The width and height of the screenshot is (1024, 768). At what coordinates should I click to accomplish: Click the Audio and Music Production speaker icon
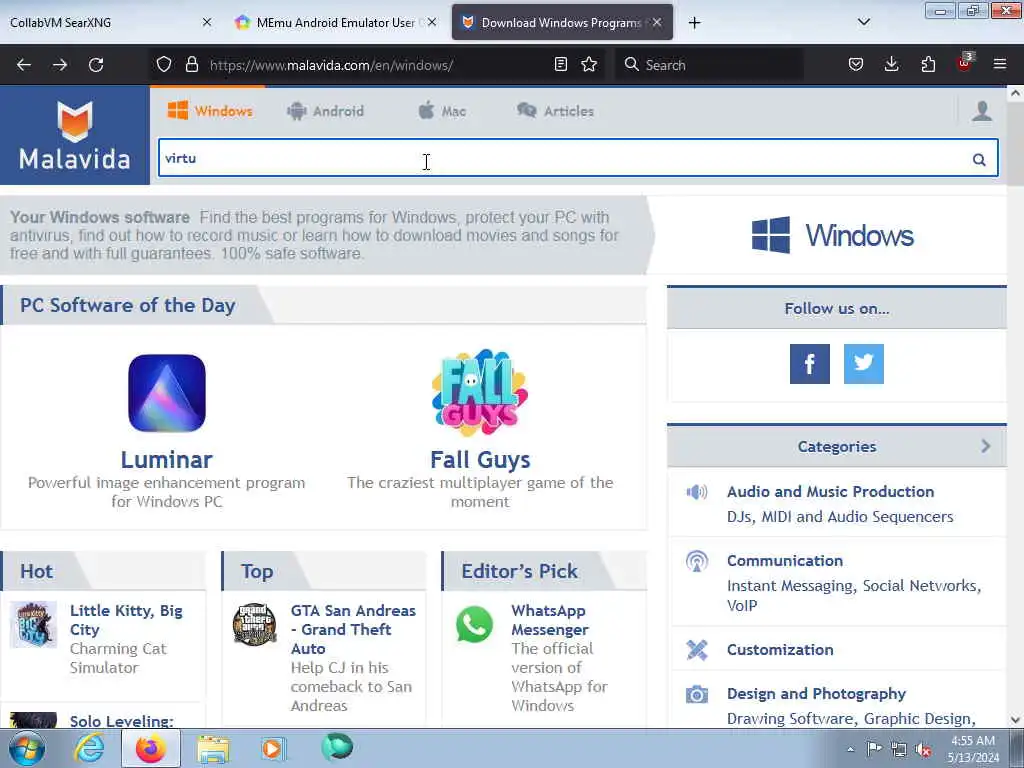coord(696,492)
